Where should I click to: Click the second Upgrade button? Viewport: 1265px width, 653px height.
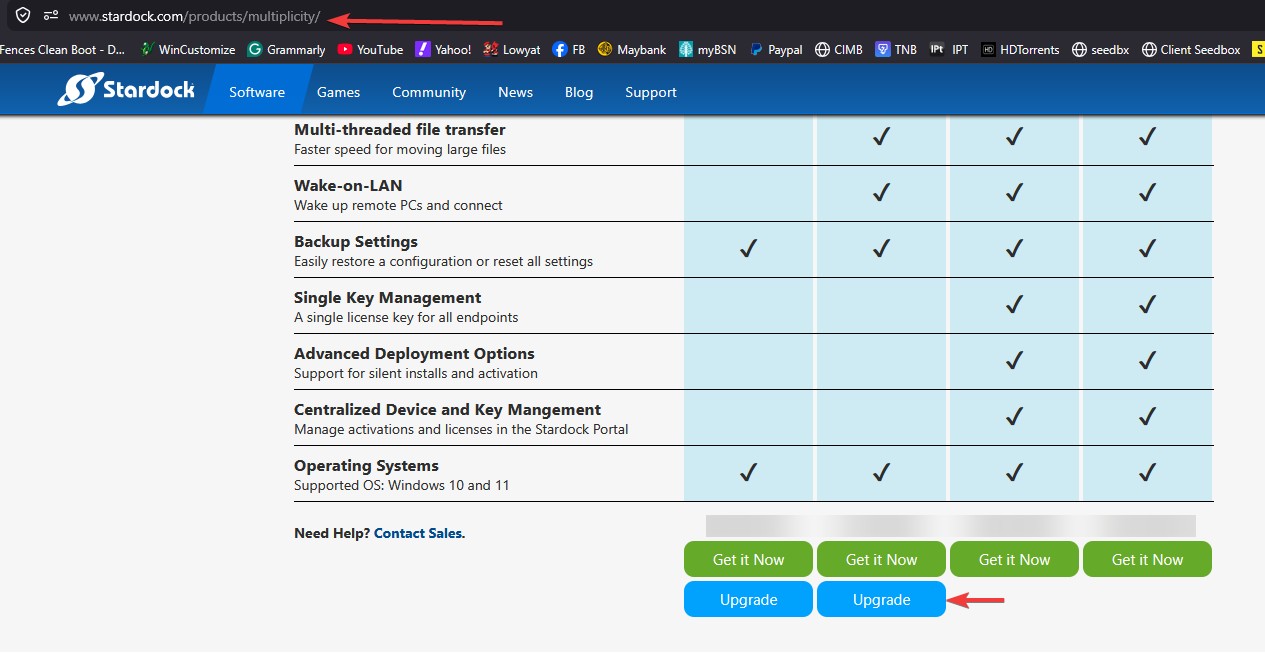coord(881,600)
